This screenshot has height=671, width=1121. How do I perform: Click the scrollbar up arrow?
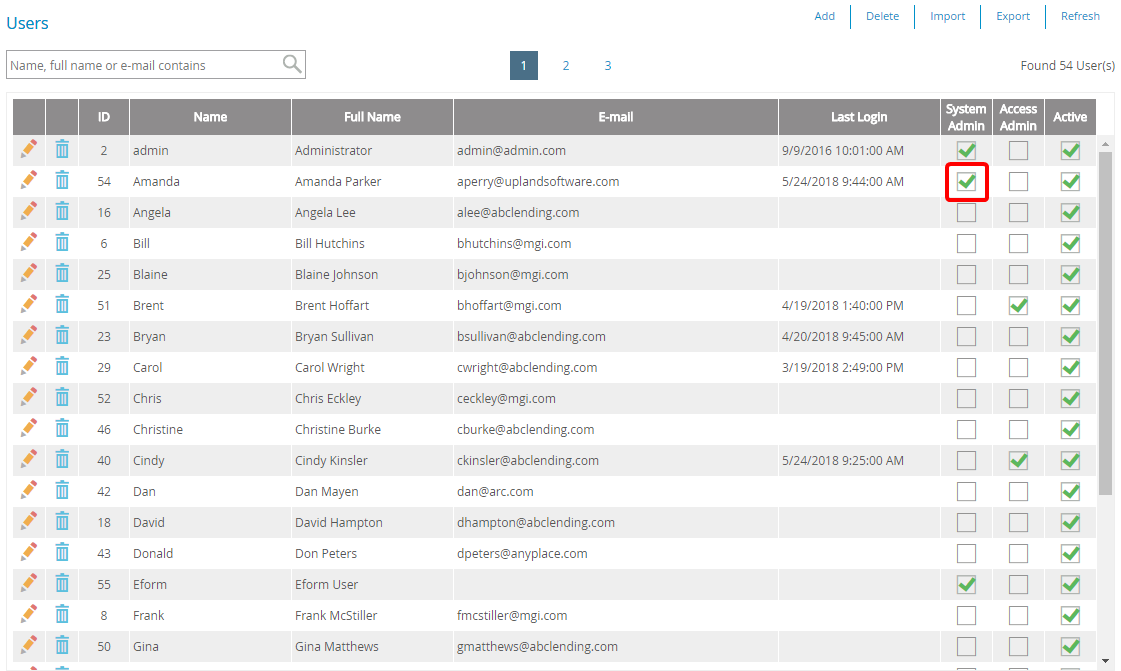[x=1105, y=144]
